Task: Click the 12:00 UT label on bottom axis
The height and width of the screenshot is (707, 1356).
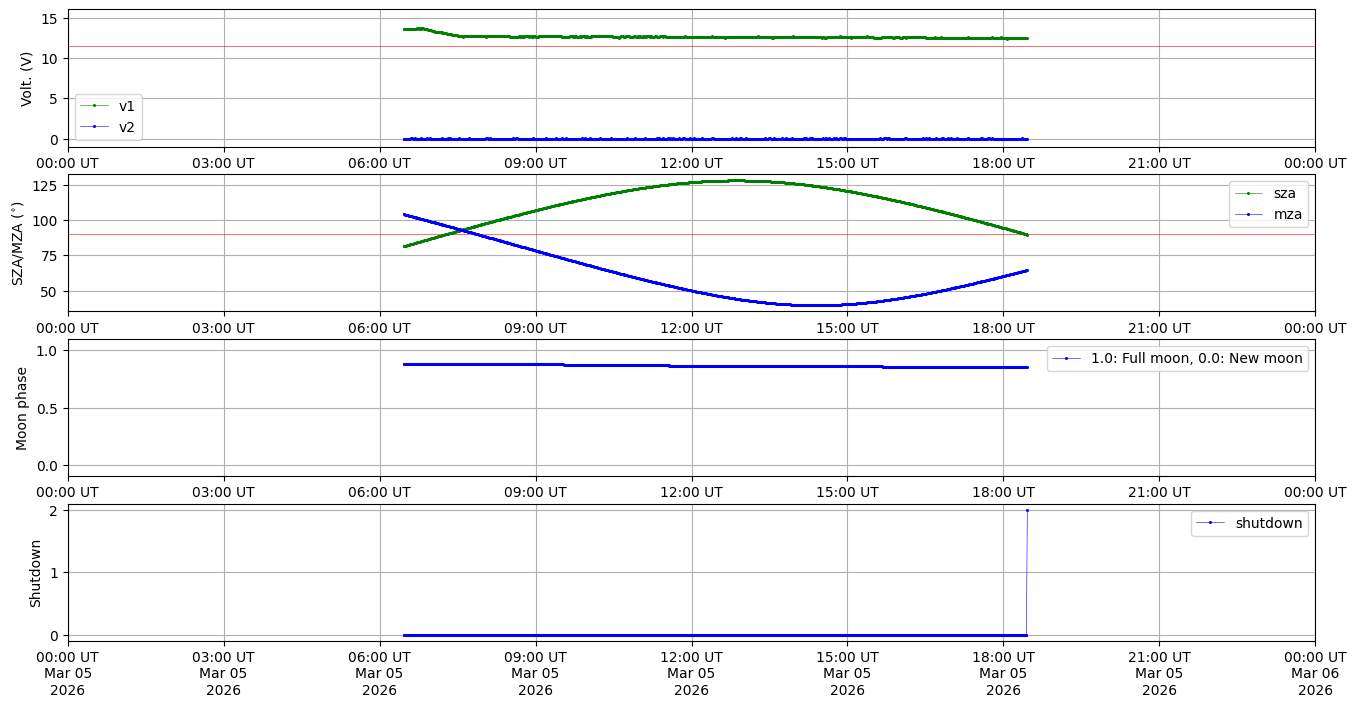Action: (x=691, y=657)
